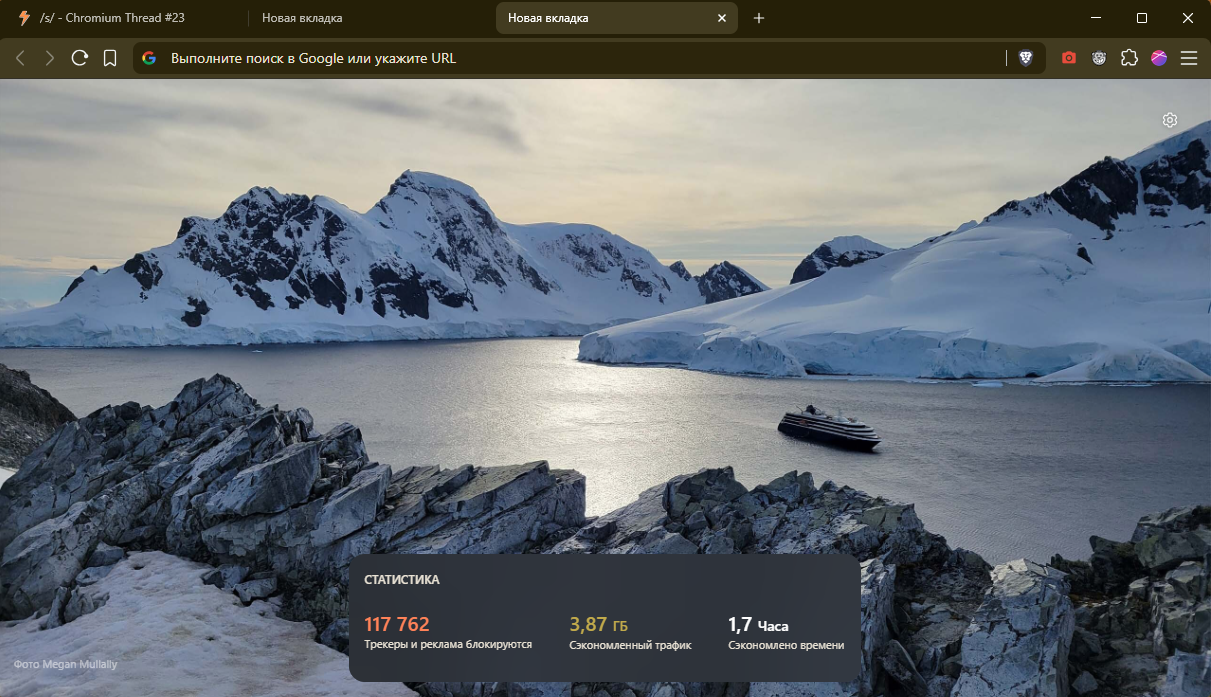Click Сэкономлено времени label
Screen dimensions: 1211x697
coord(786,646)
